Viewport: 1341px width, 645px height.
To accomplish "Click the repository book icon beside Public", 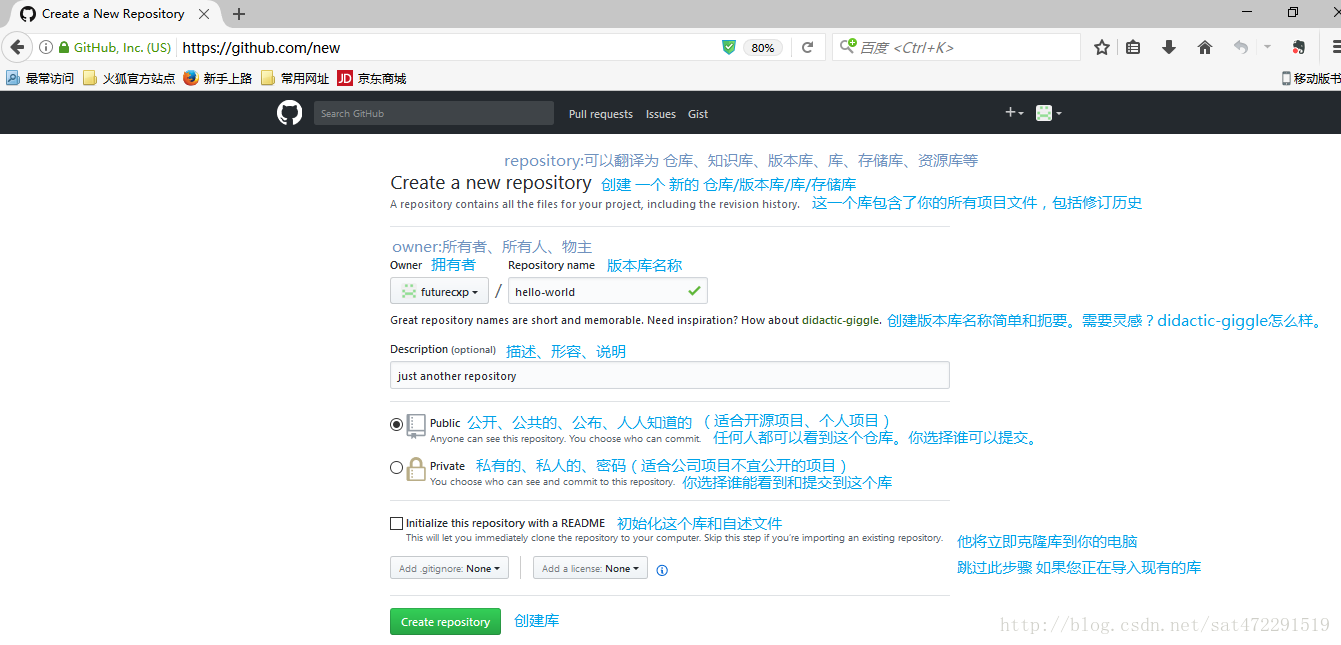I will click(x=416, y=426).
